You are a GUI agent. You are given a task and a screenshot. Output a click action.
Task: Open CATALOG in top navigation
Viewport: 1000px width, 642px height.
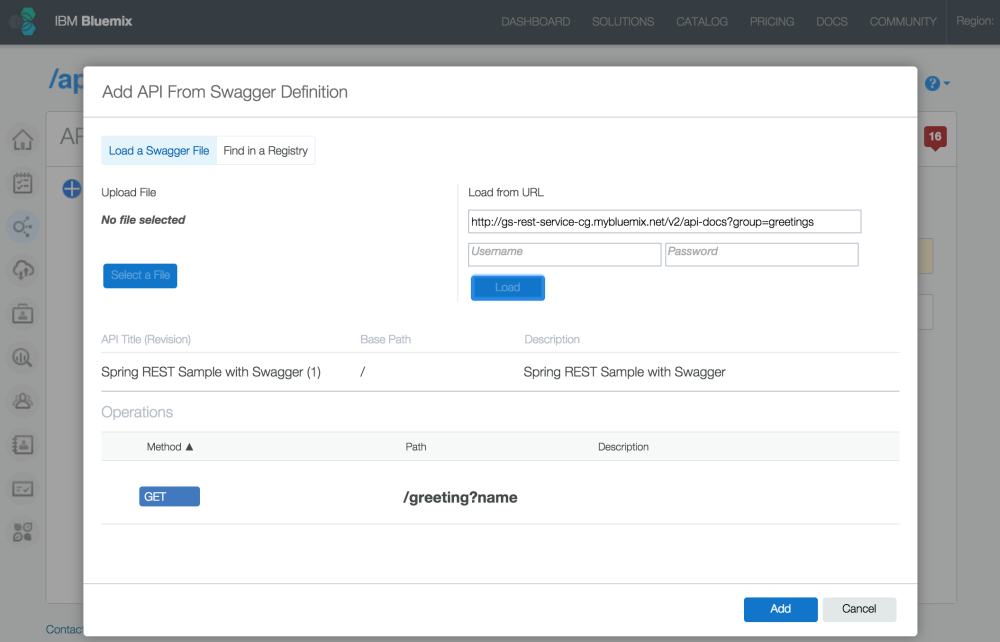tap(702, 22)
